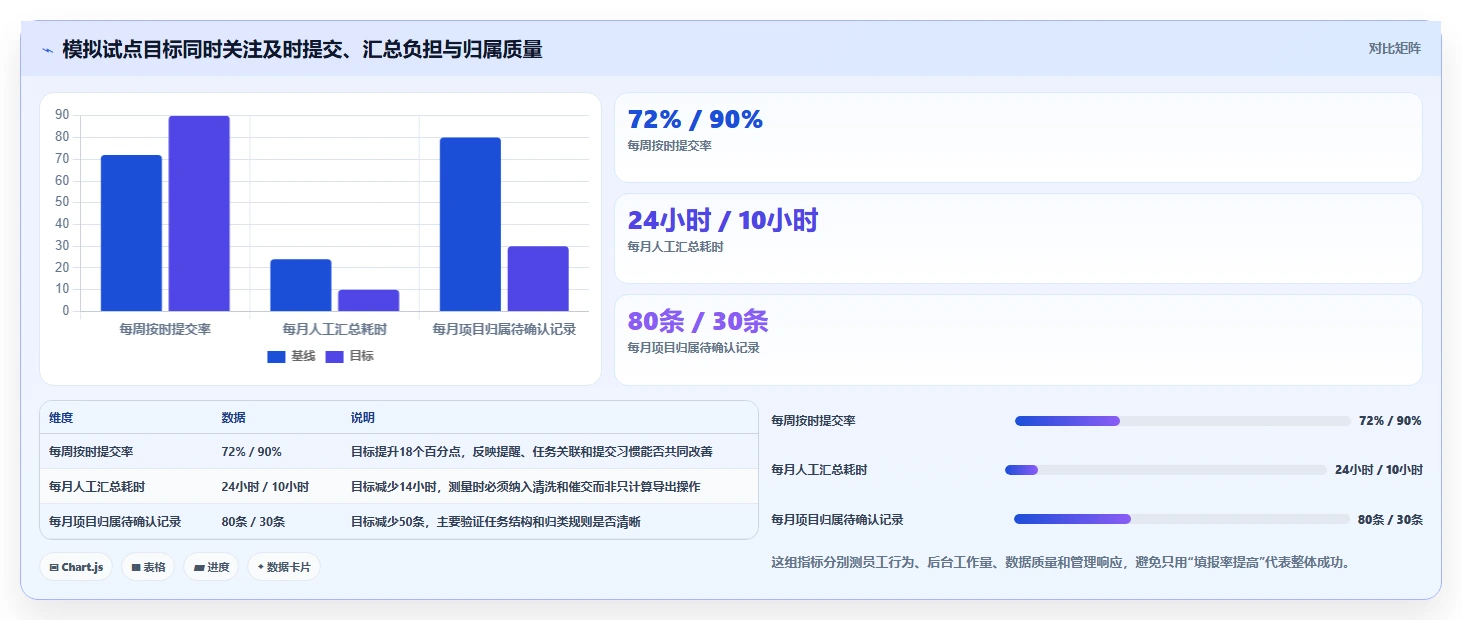
Task: Click the 目标 bar for 每周按时提交率
Action: pyautogui.click(x=199, y=213)
